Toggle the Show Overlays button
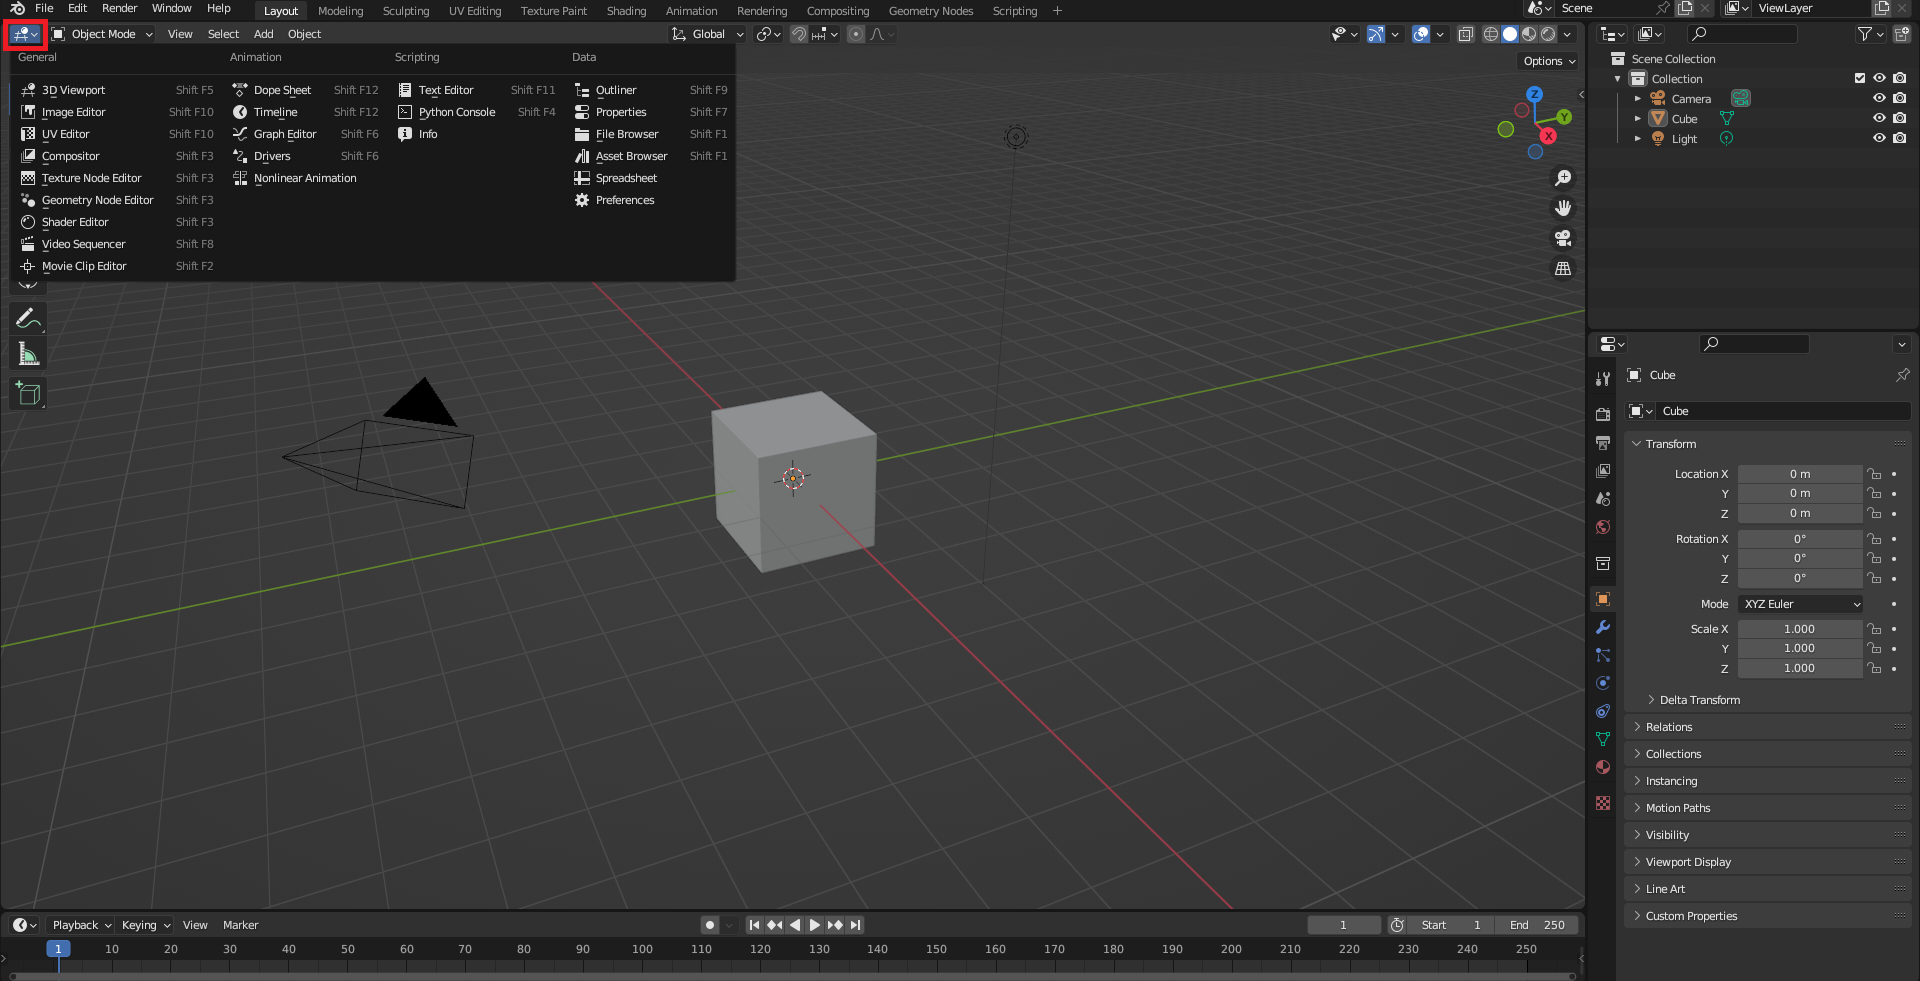1920x981 pixels. click(1421, 34)
